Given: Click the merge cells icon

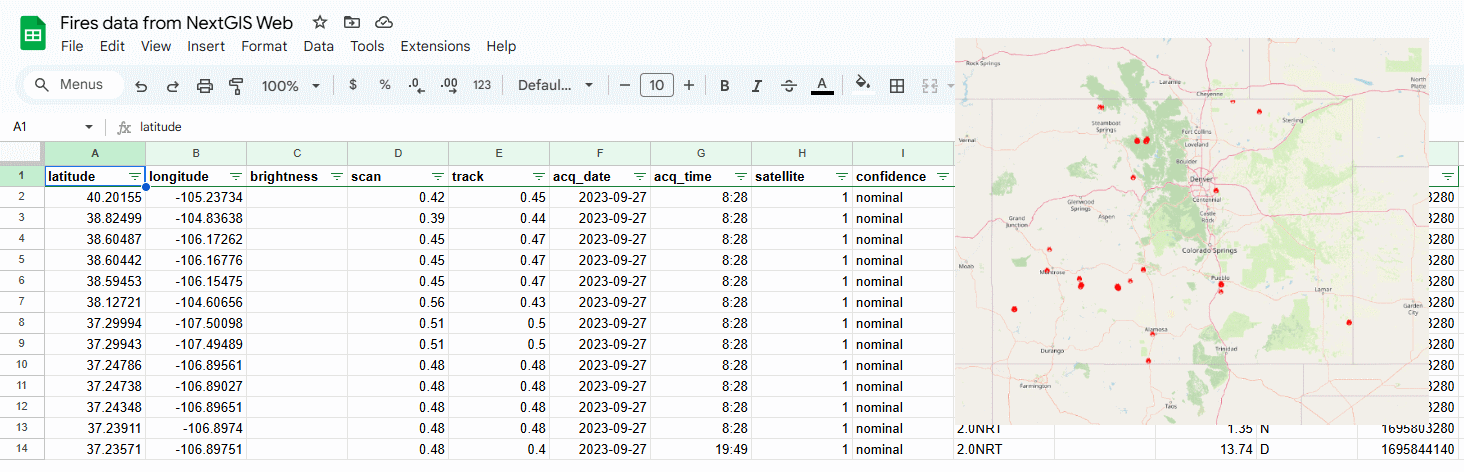Looking at the screenshot, I should click(x=930, y=86).
